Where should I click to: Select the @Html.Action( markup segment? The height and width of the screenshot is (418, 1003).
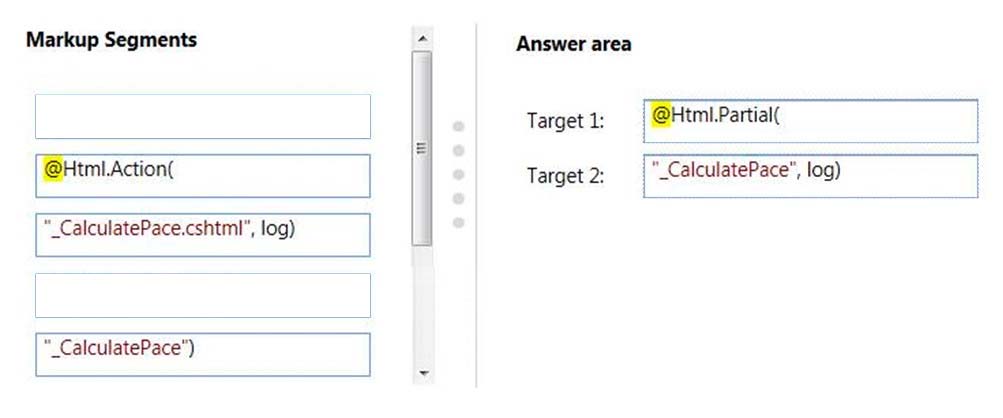(203, 175)
